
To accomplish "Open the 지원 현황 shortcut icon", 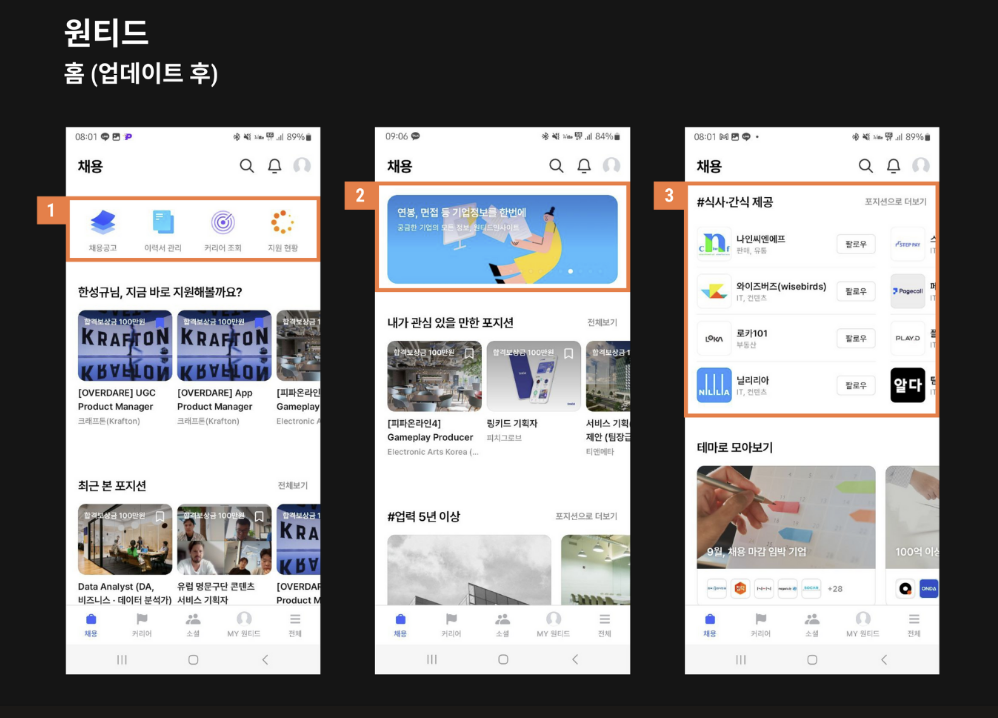I will point(283,229).
